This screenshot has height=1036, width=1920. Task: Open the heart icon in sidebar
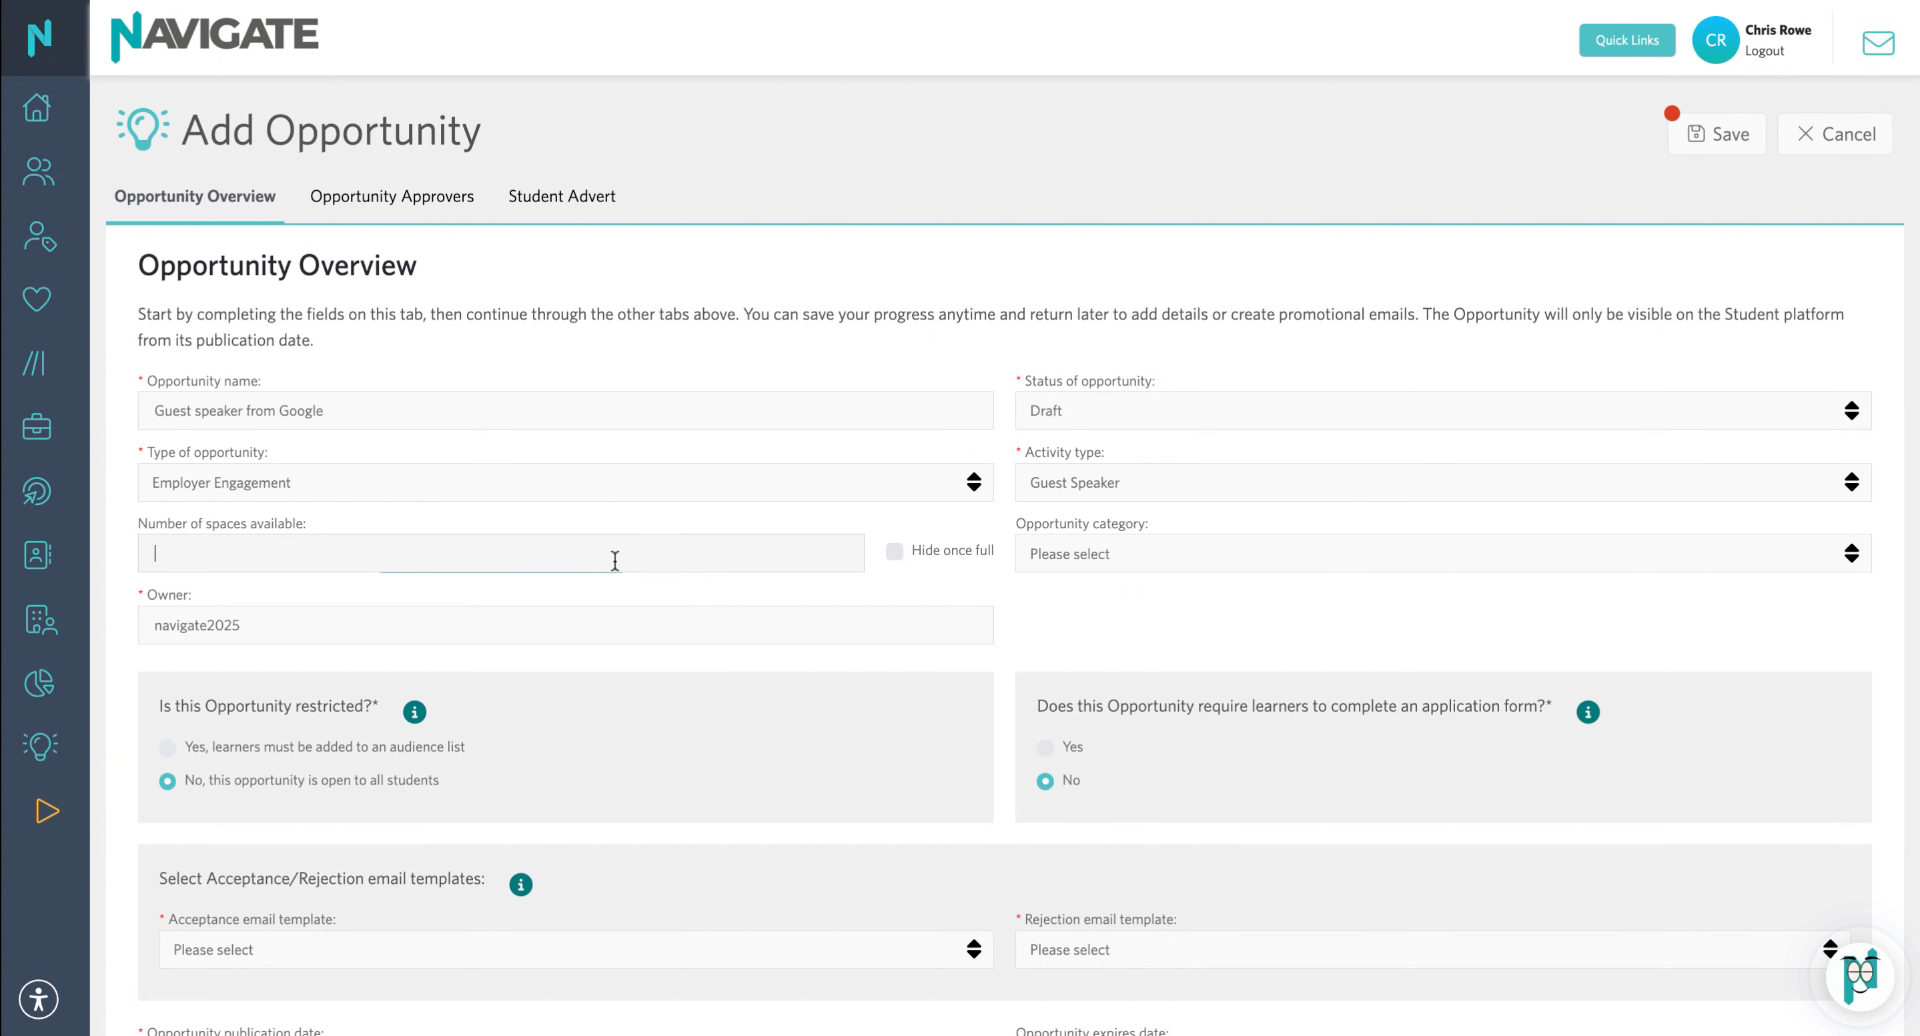point(38,299)
